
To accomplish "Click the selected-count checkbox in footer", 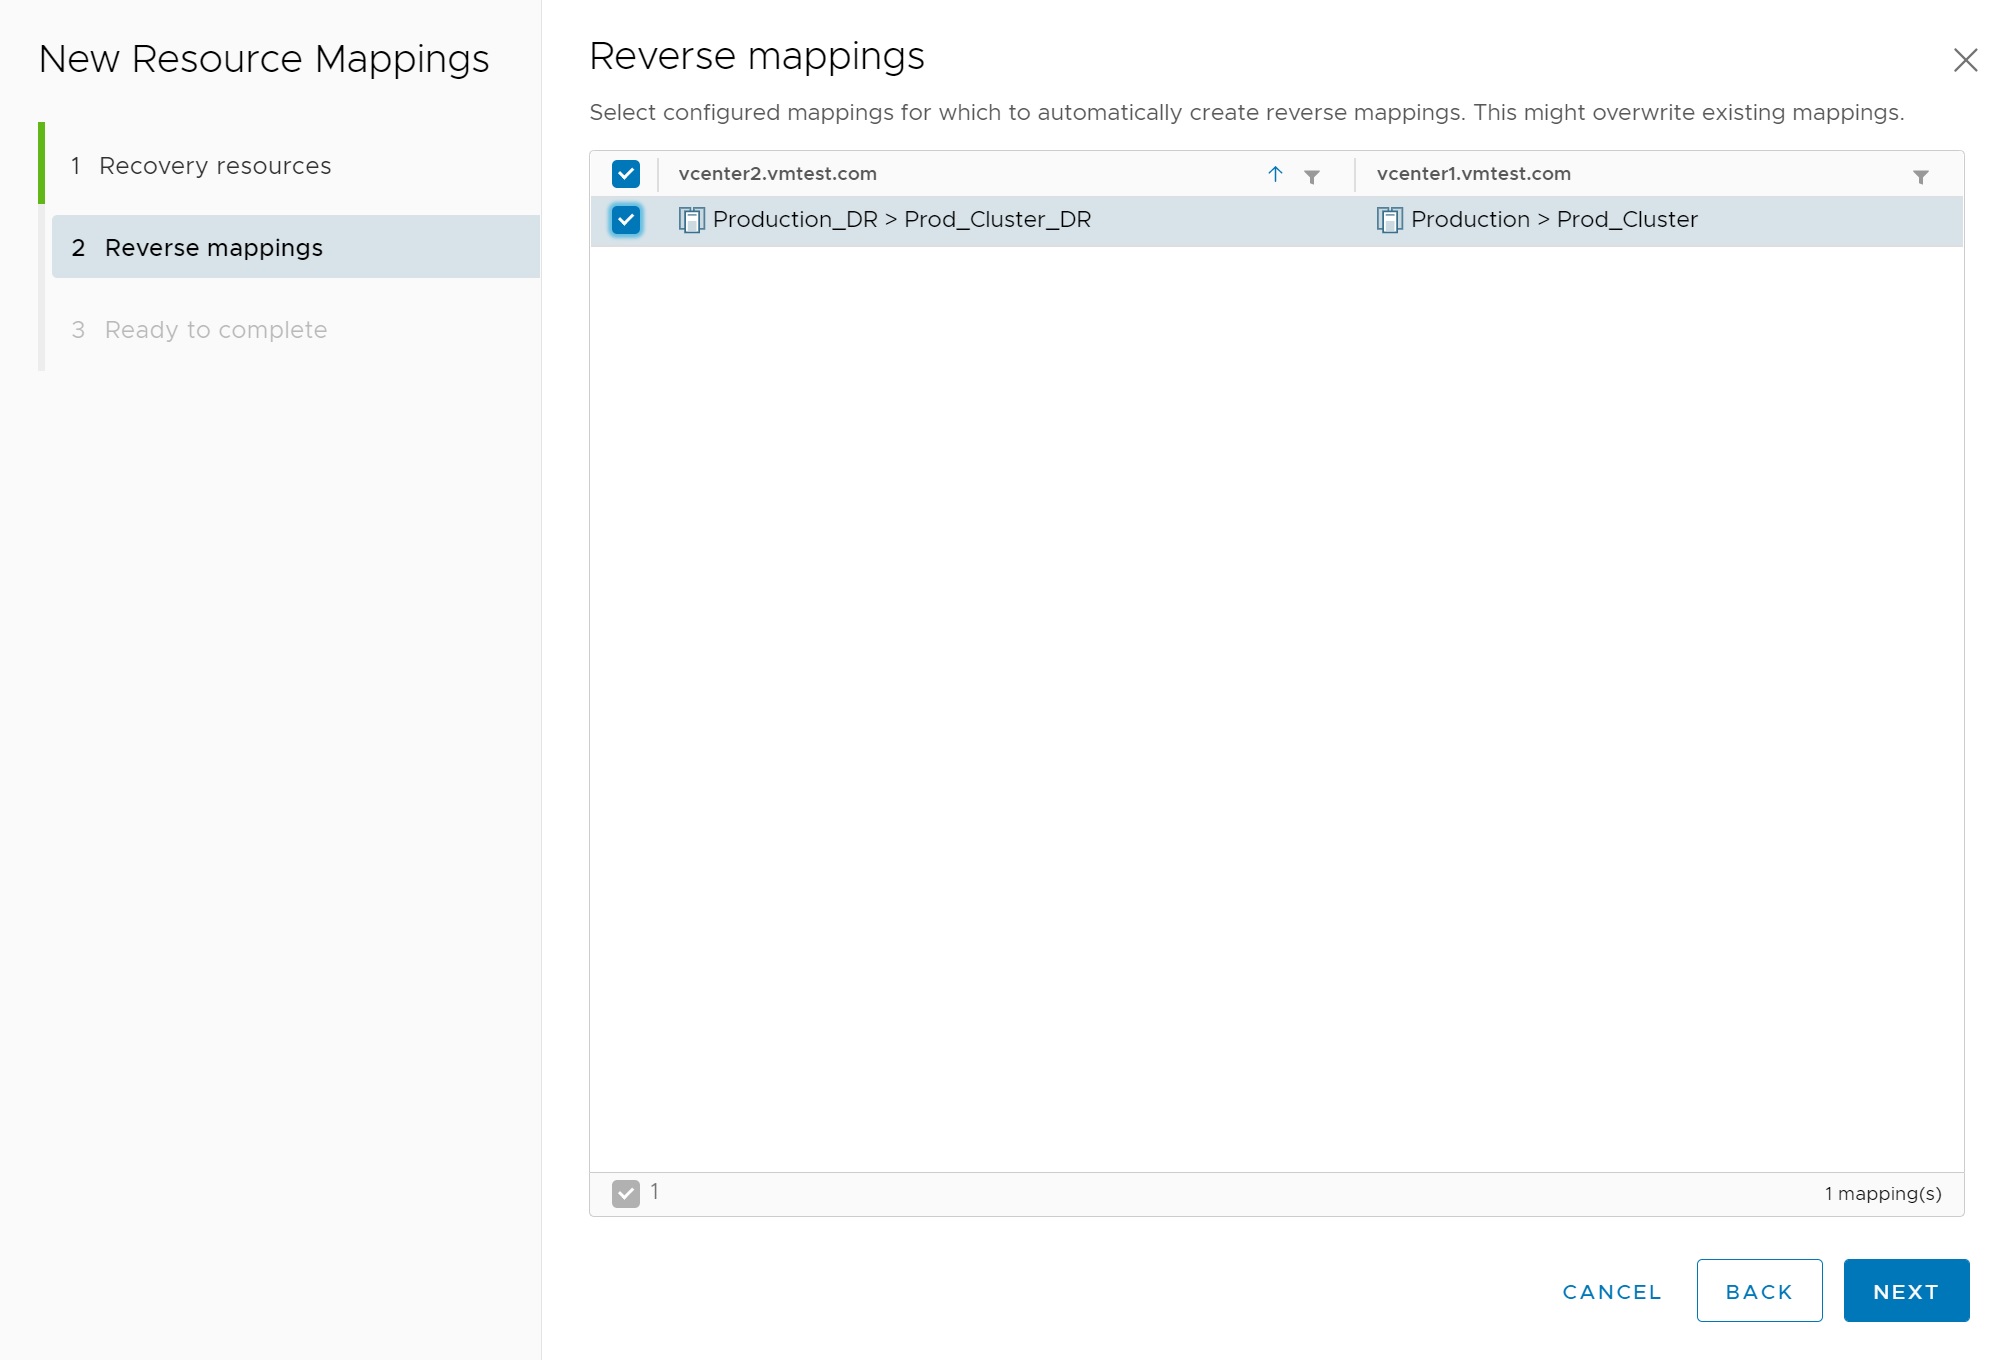I will point(626,1193).
